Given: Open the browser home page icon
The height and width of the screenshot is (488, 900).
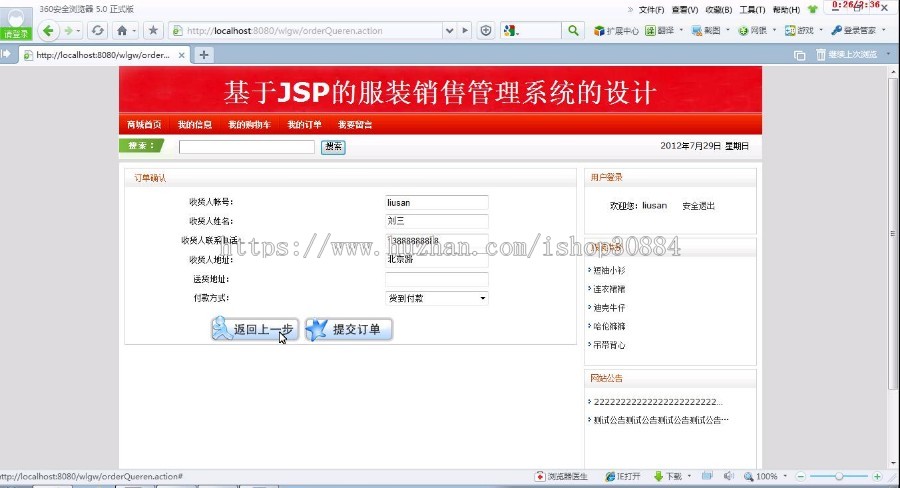Looking at the screenshot, I should [x=122, y=30].
